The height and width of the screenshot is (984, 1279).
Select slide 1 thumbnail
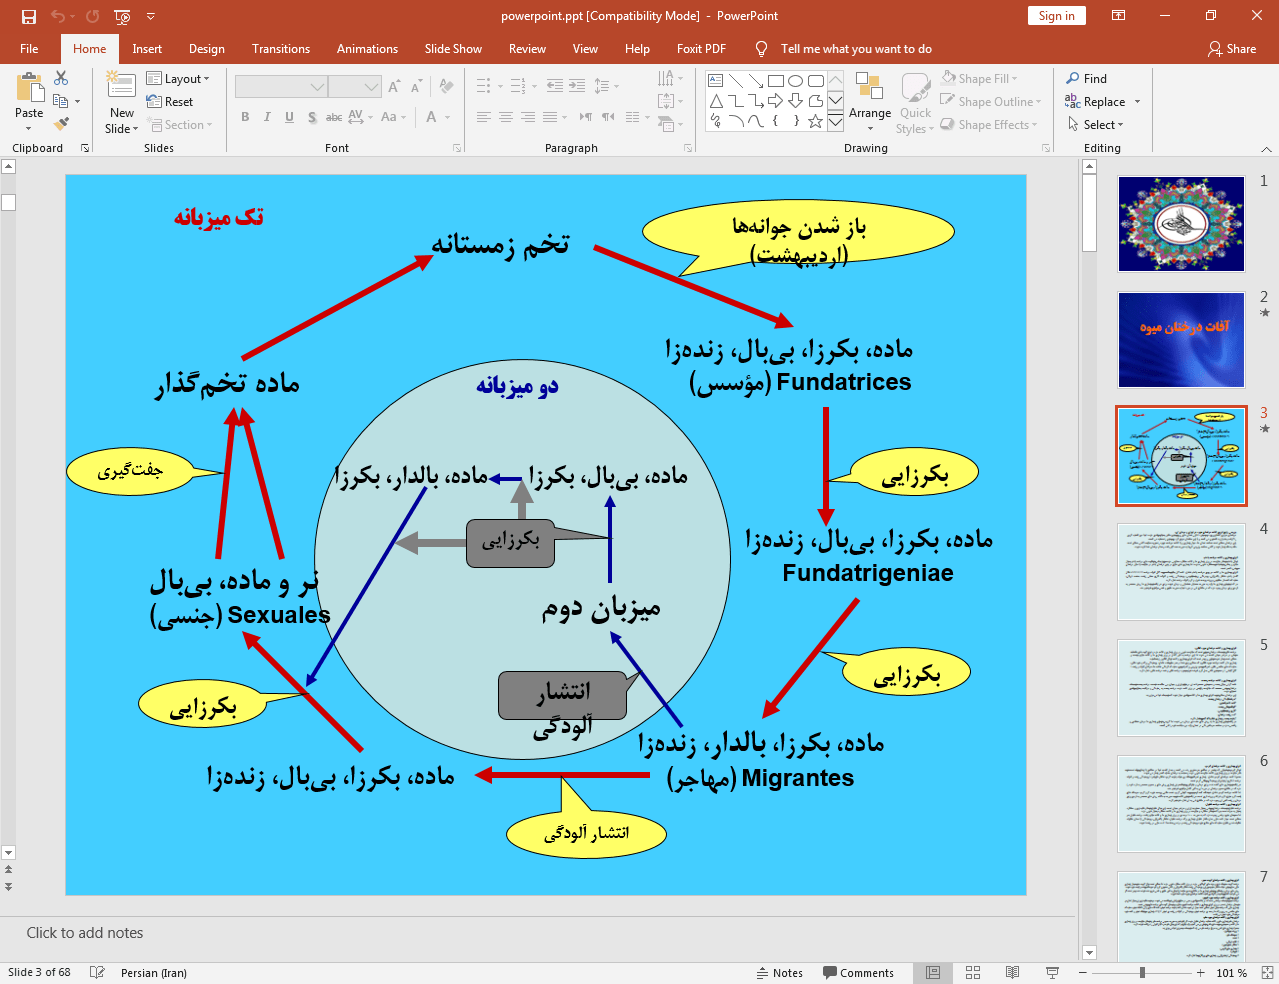[x=1181, y=224]
